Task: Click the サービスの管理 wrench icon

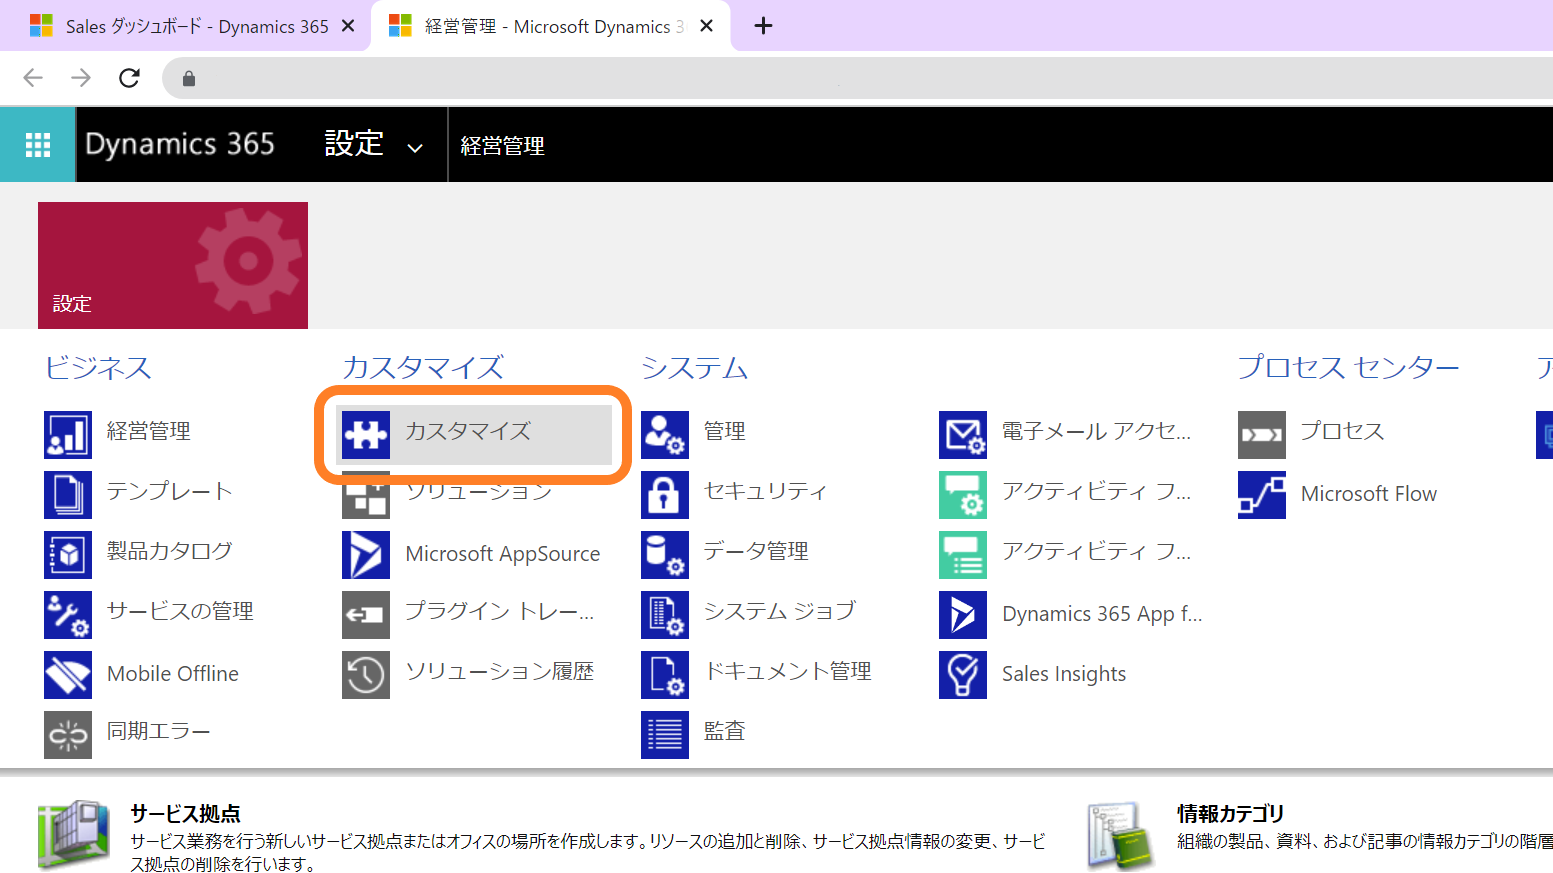Action: point(68,615)
